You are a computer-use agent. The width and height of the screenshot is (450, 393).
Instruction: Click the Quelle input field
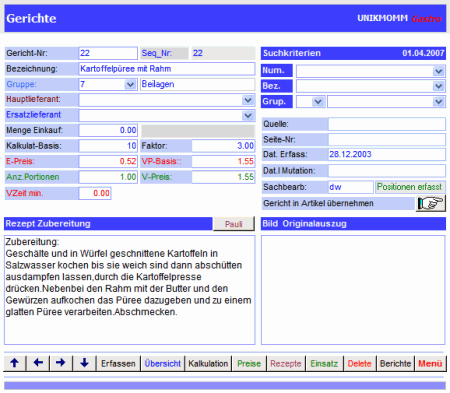pyautogui.click(x=387, y=124)
